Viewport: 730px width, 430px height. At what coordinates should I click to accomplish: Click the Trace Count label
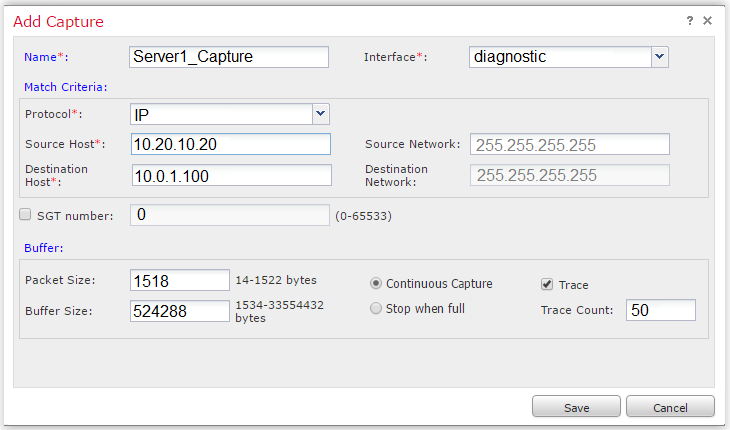pos(577,310)
